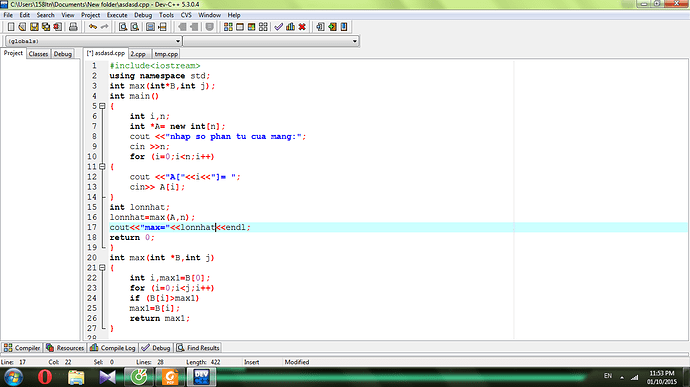Image resolution: width=690 pixels, height=387 pixels.
Task: Open the empty function list dropdown
Action: [271, 41]
